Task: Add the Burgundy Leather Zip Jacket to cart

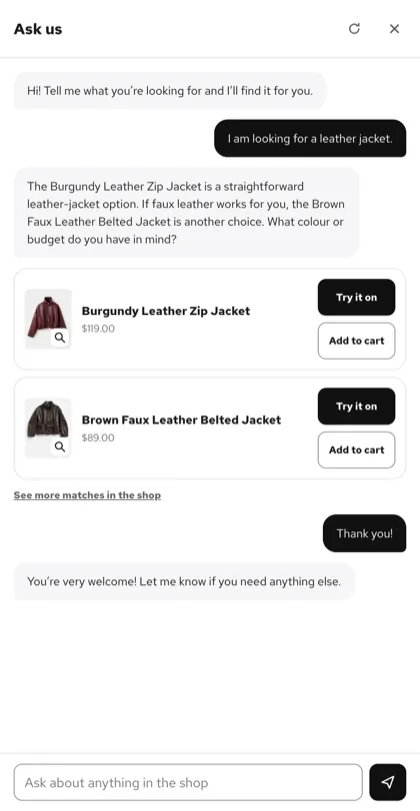Action: point(356,341)
